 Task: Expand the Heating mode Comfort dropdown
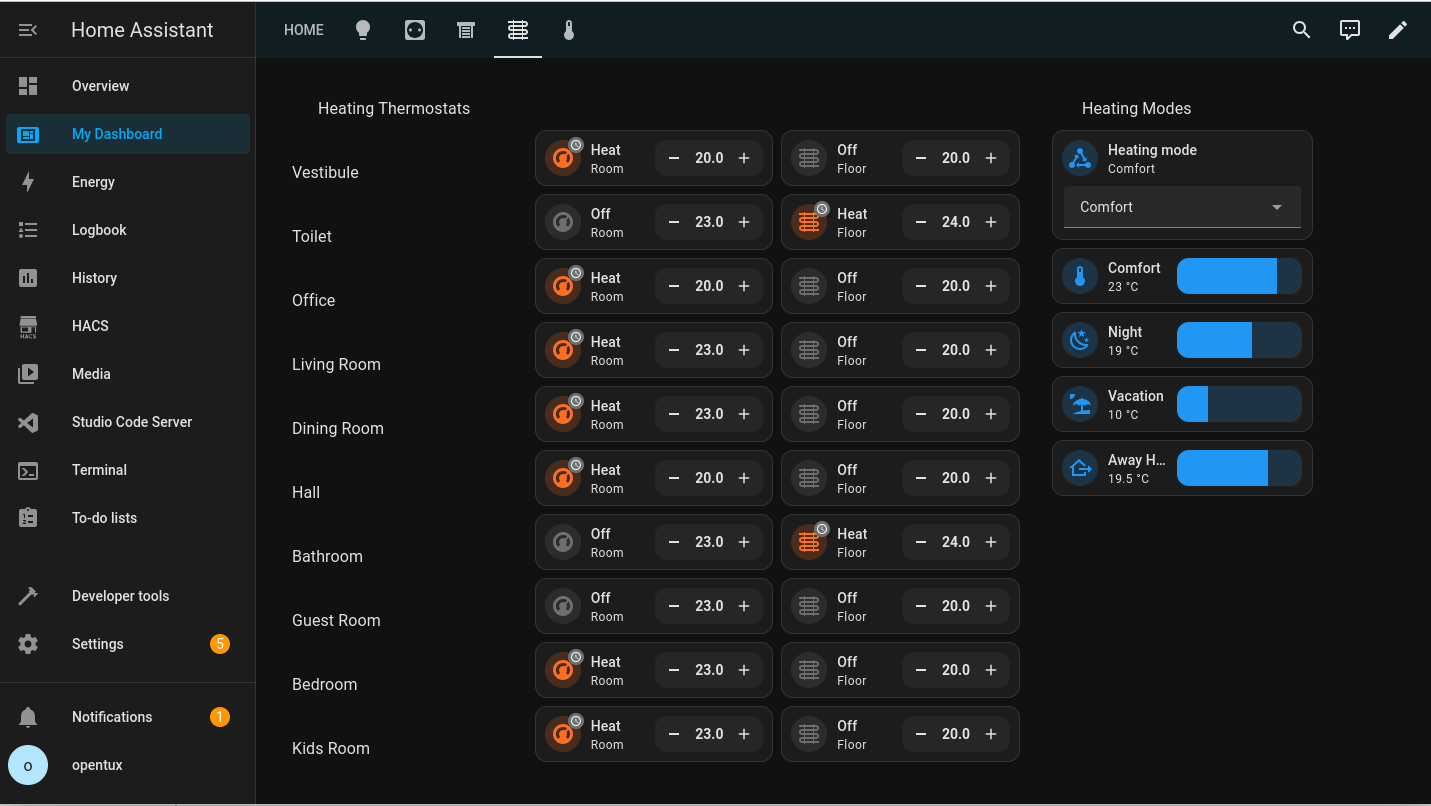pos(1182,207)
